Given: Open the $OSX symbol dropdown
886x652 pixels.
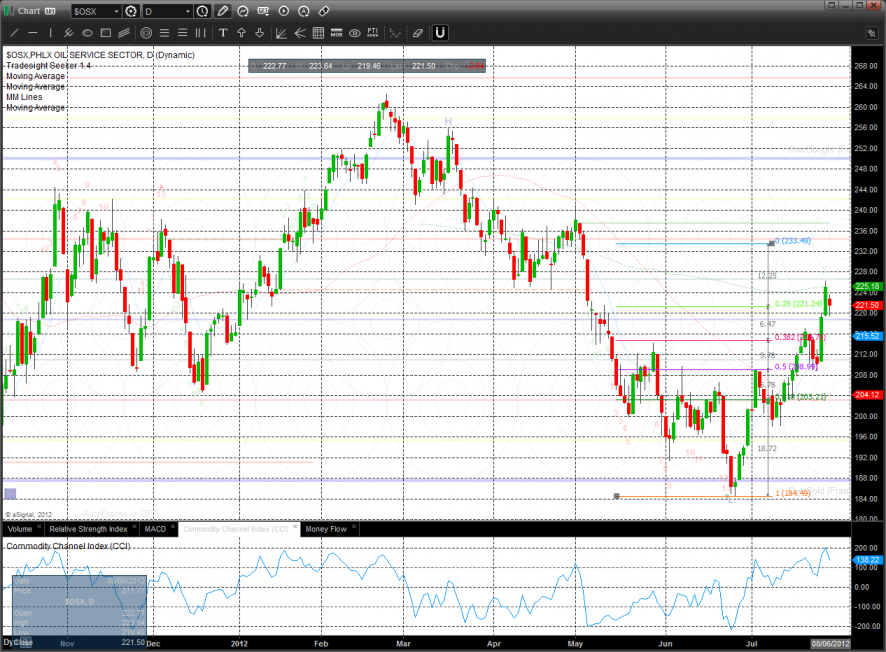Looking at the screenshot, I should tap(114, 11).
